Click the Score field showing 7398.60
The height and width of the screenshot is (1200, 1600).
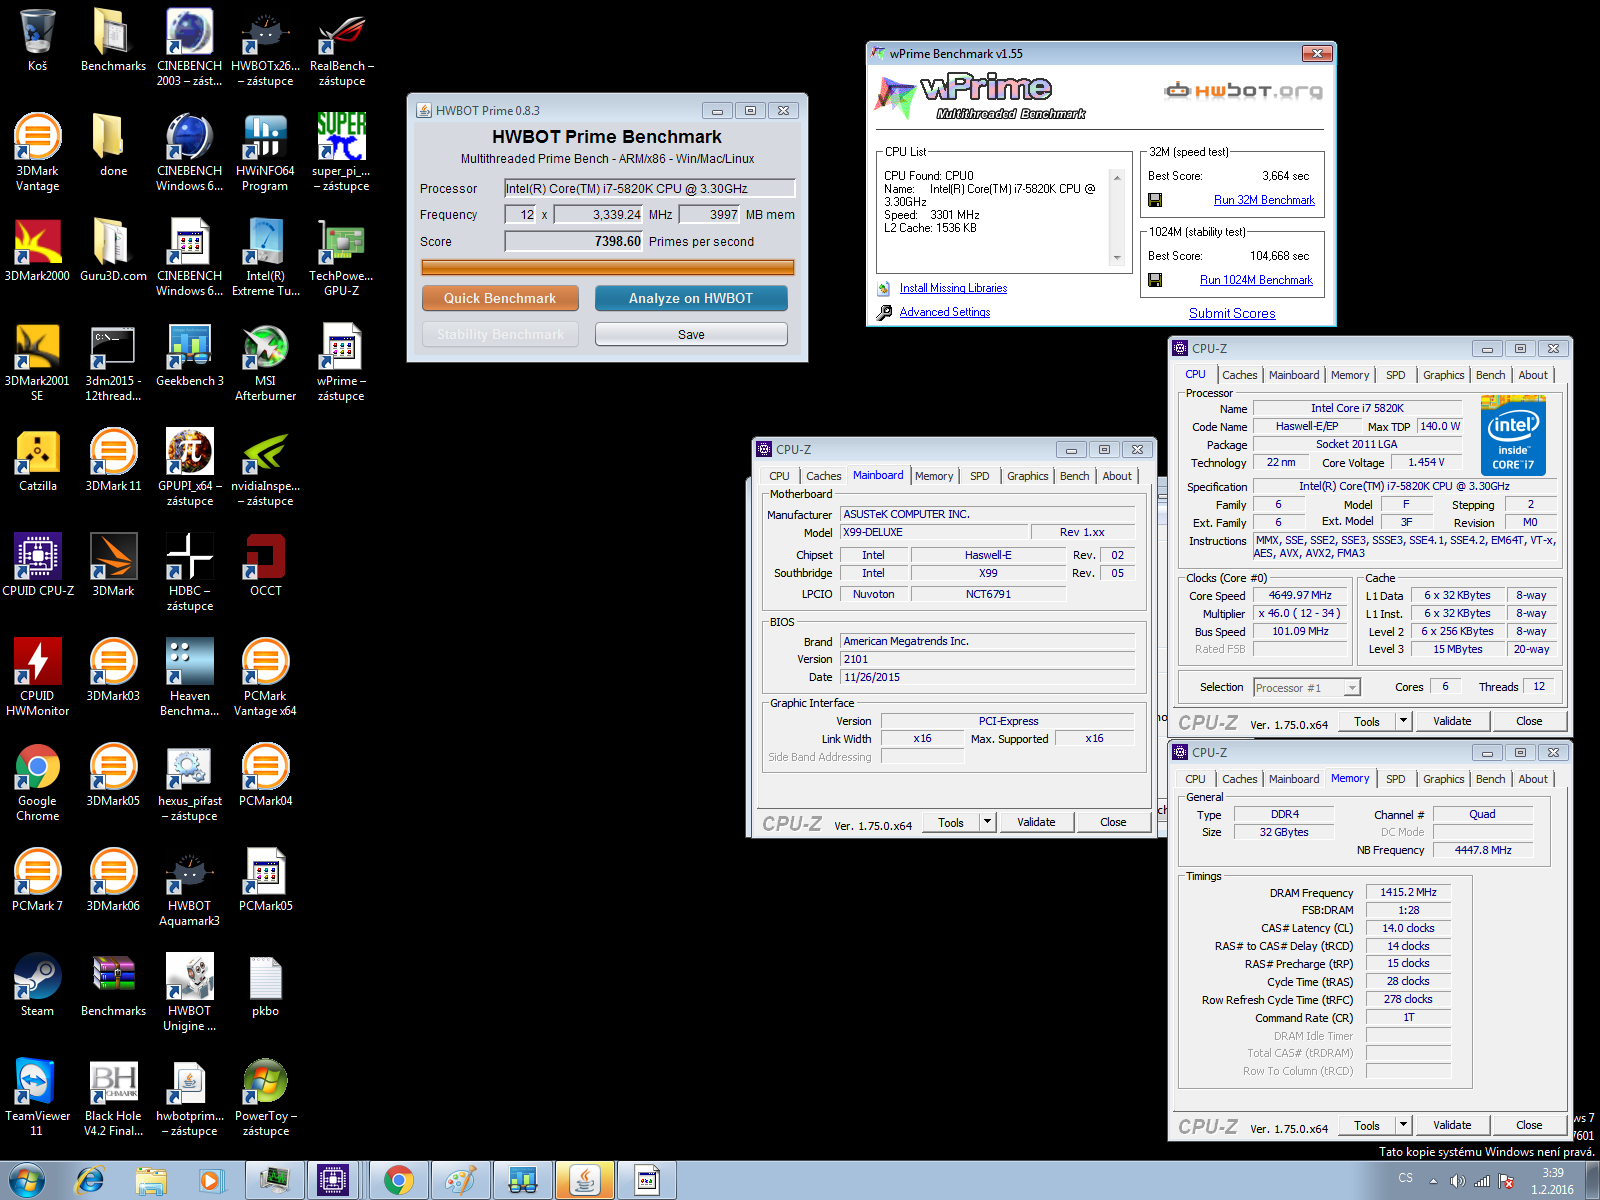(x=574, y=241)
